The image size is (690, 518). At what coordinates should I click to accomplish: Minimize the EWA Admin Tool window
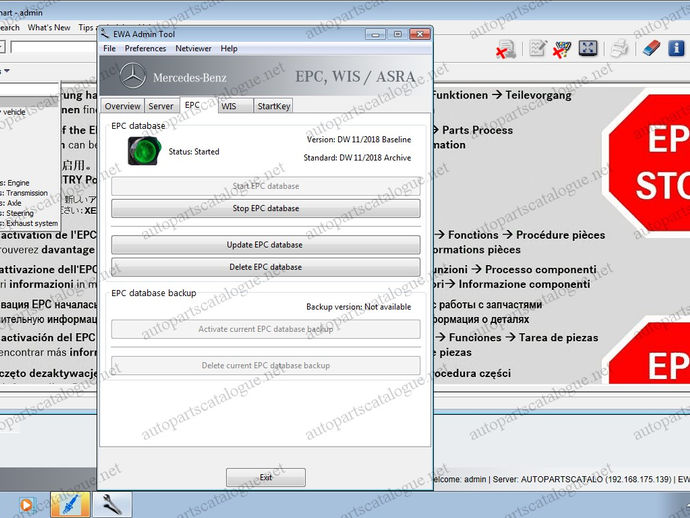(375, 34)
